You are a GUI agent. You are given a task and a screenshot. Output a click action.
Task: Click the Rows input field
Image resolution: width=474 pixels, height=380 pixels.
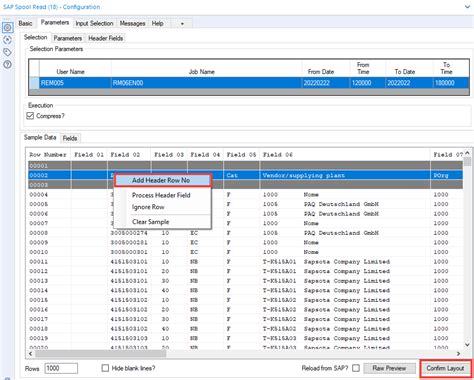coord(61,368)
